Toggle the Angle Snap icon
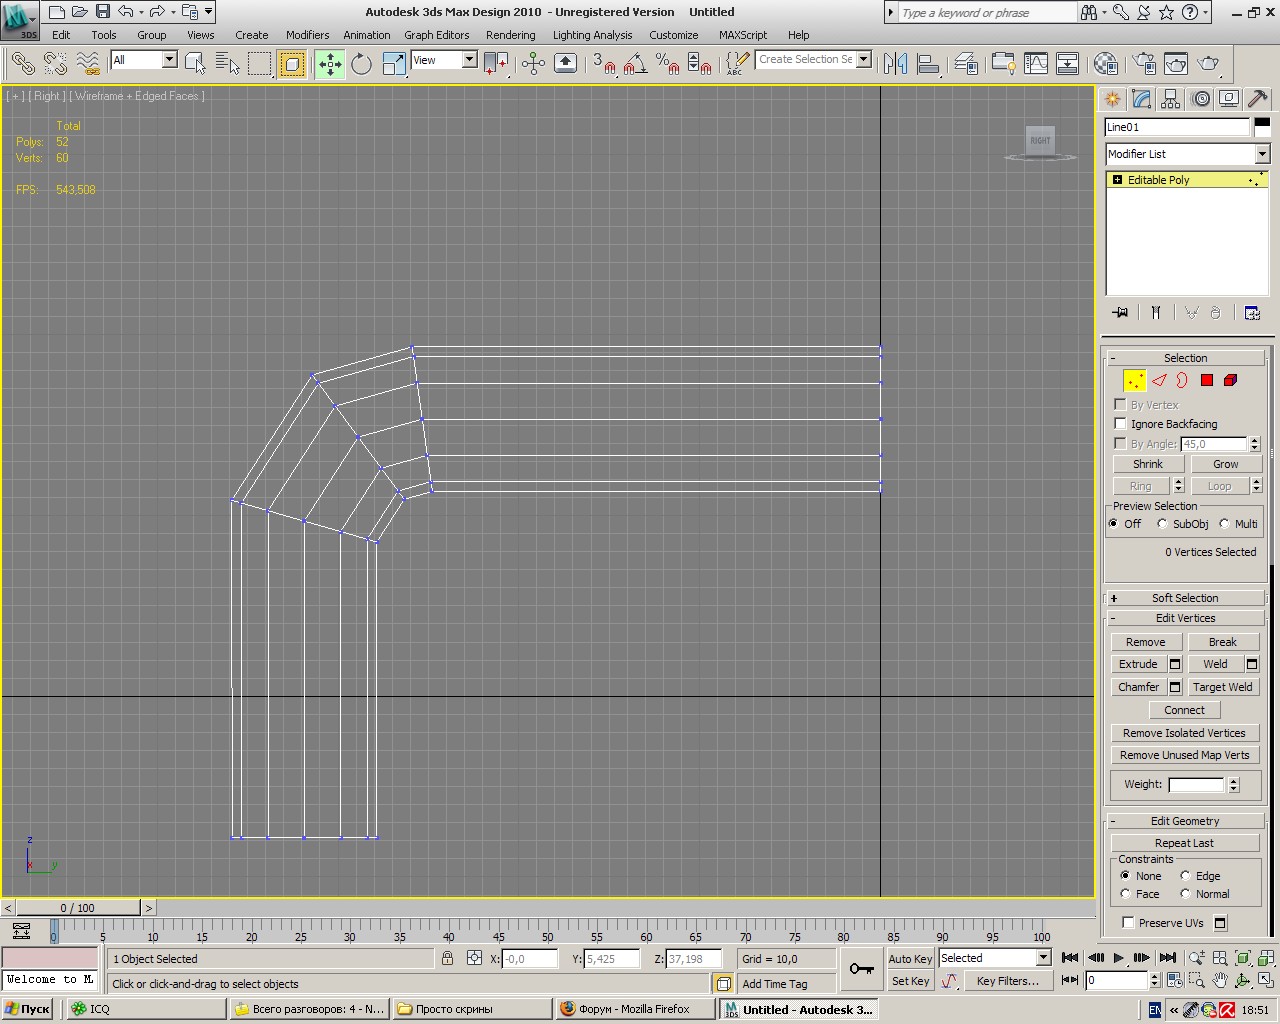Screen dimensions: 1280x1024 [x=635, y=64]
